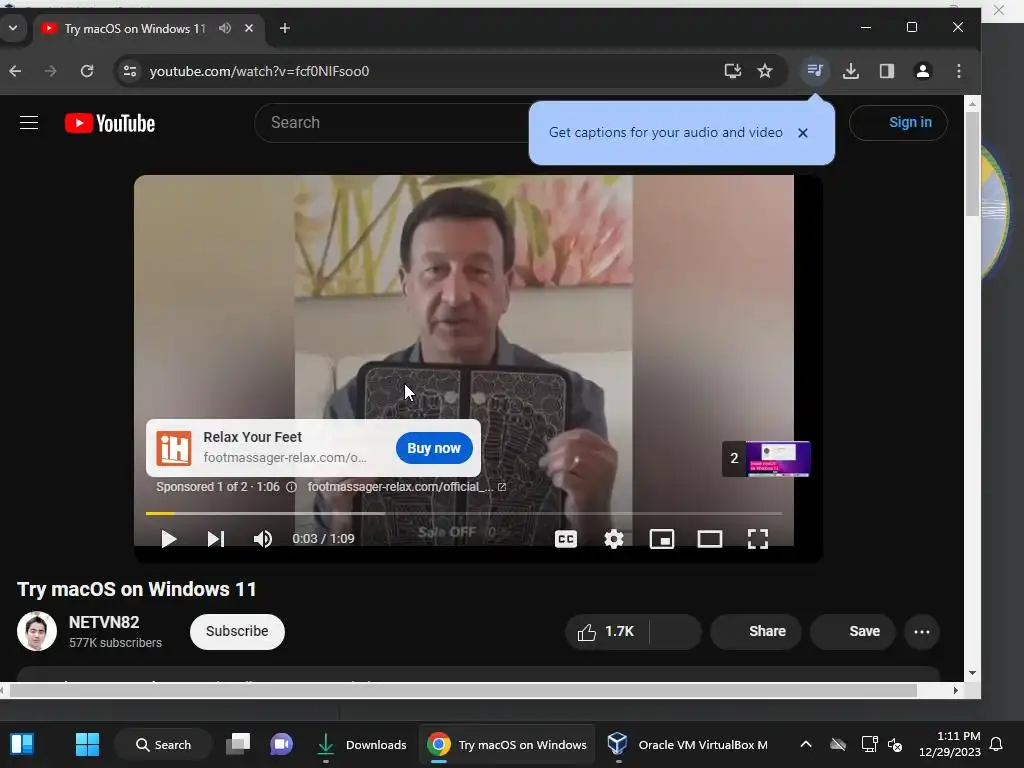Open Task View on taskbar

(x=238, y=744)
